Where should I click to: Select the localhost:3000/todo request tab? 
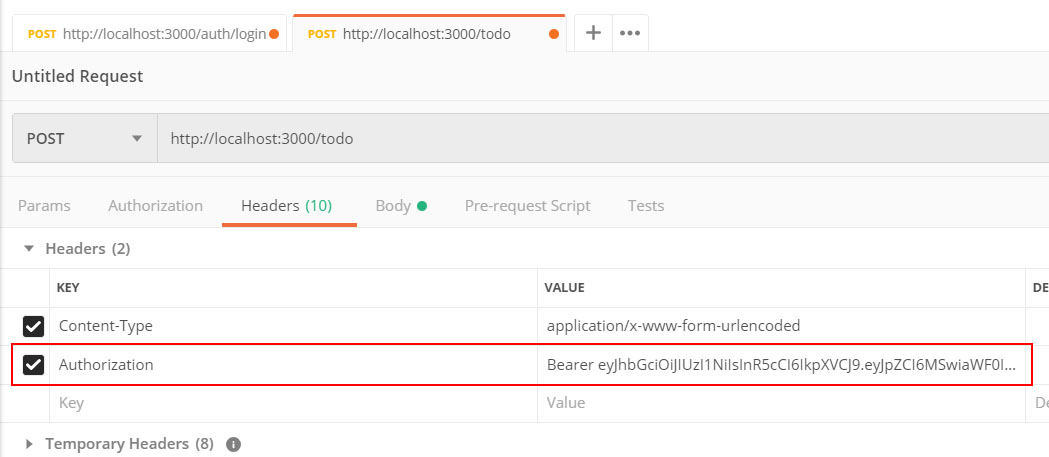click(429, 33)
